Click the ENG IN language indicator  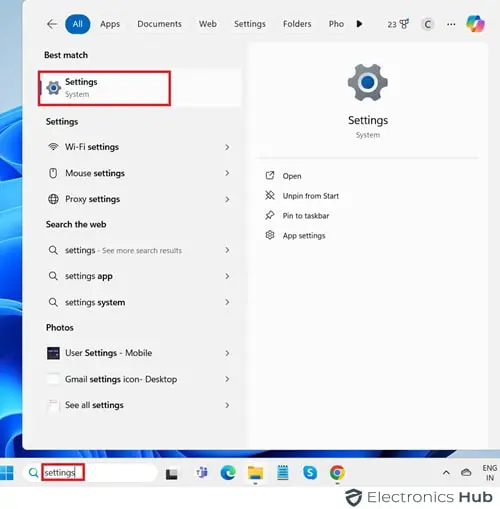(x=490, y=473)
